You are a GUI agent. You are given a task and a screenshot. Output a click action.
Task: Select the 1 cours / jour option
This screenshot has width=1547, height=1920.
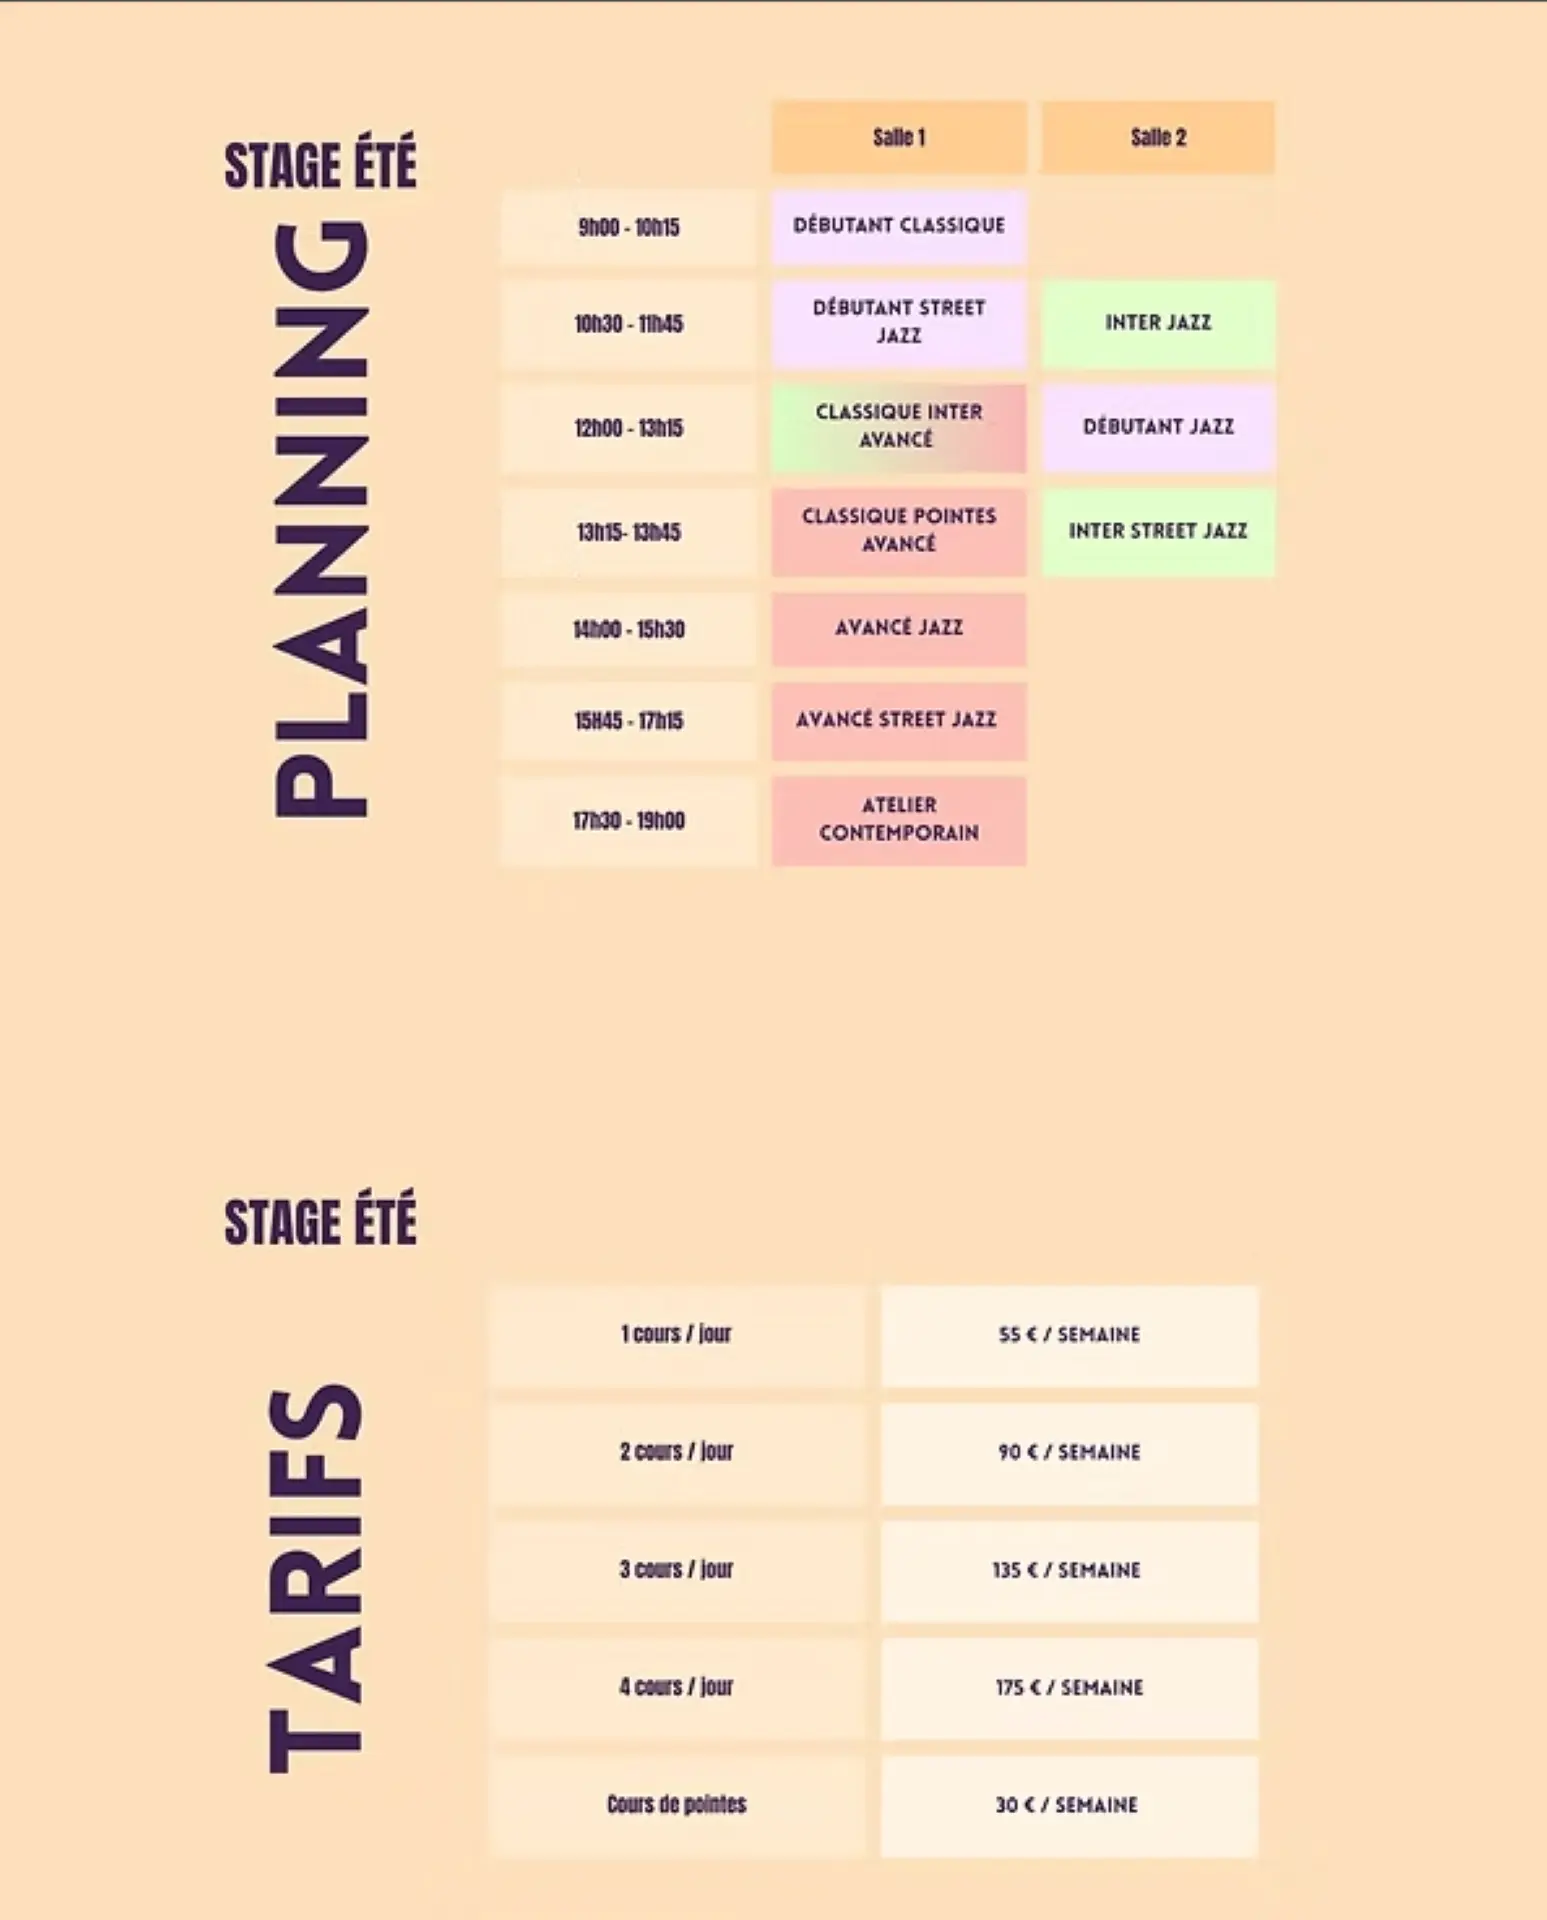tap(676, 1336)
